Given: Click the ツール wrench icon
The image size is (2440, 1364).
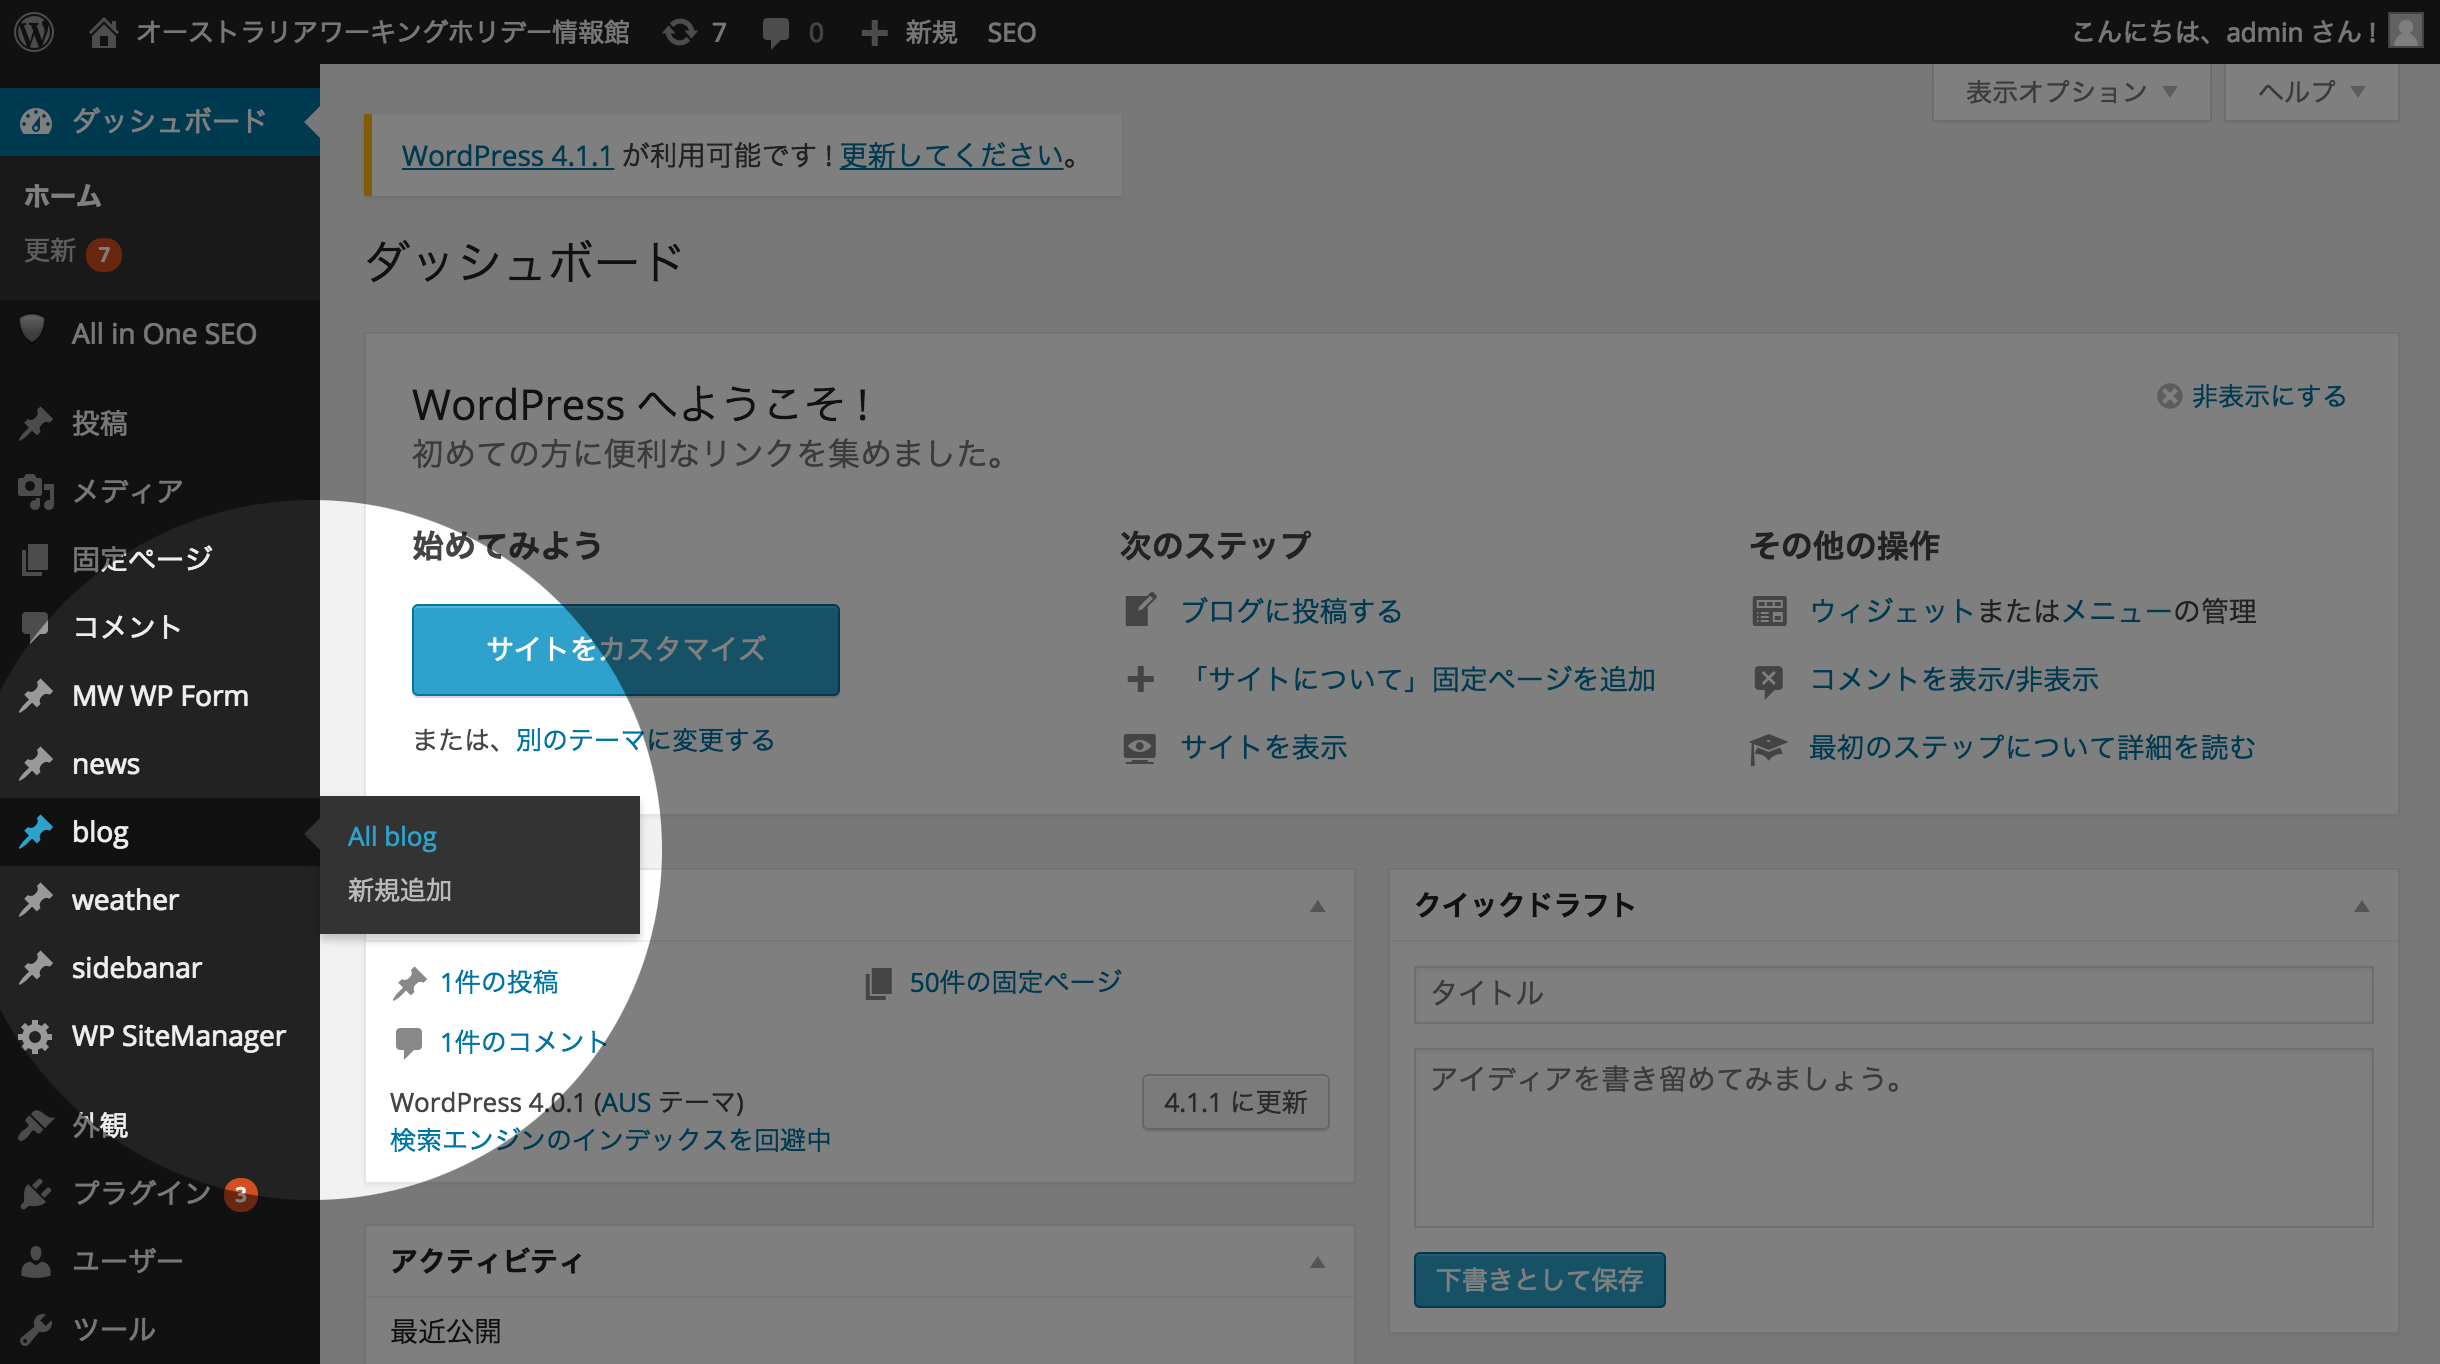Looking at the screenshot, I should click(x=36, y=1329).
